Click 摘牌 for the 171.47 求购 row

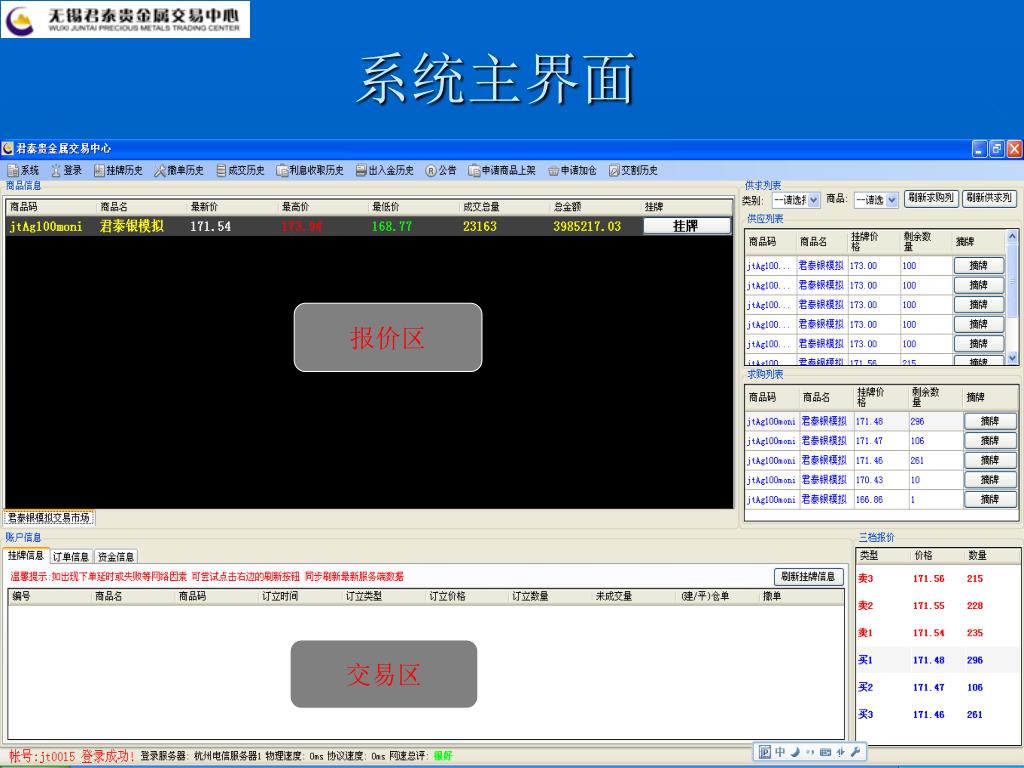990,441
